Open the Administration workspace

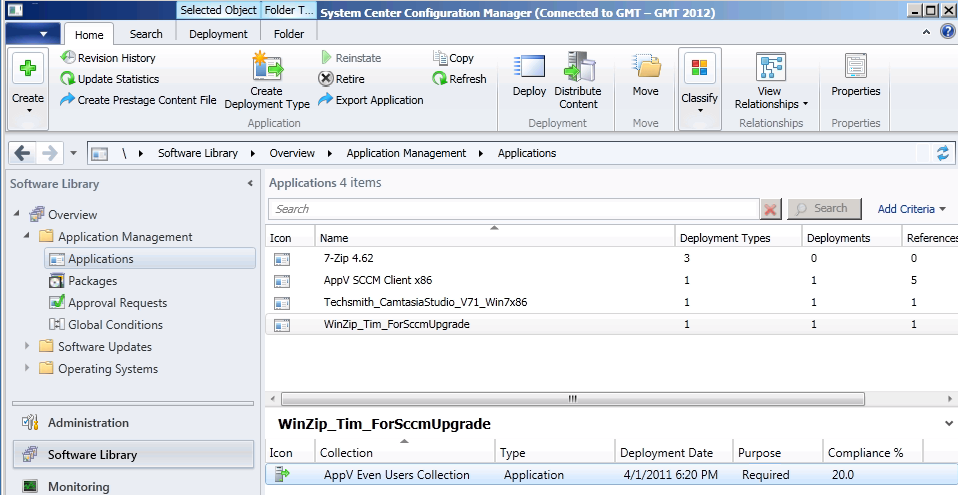coord(133,422)
